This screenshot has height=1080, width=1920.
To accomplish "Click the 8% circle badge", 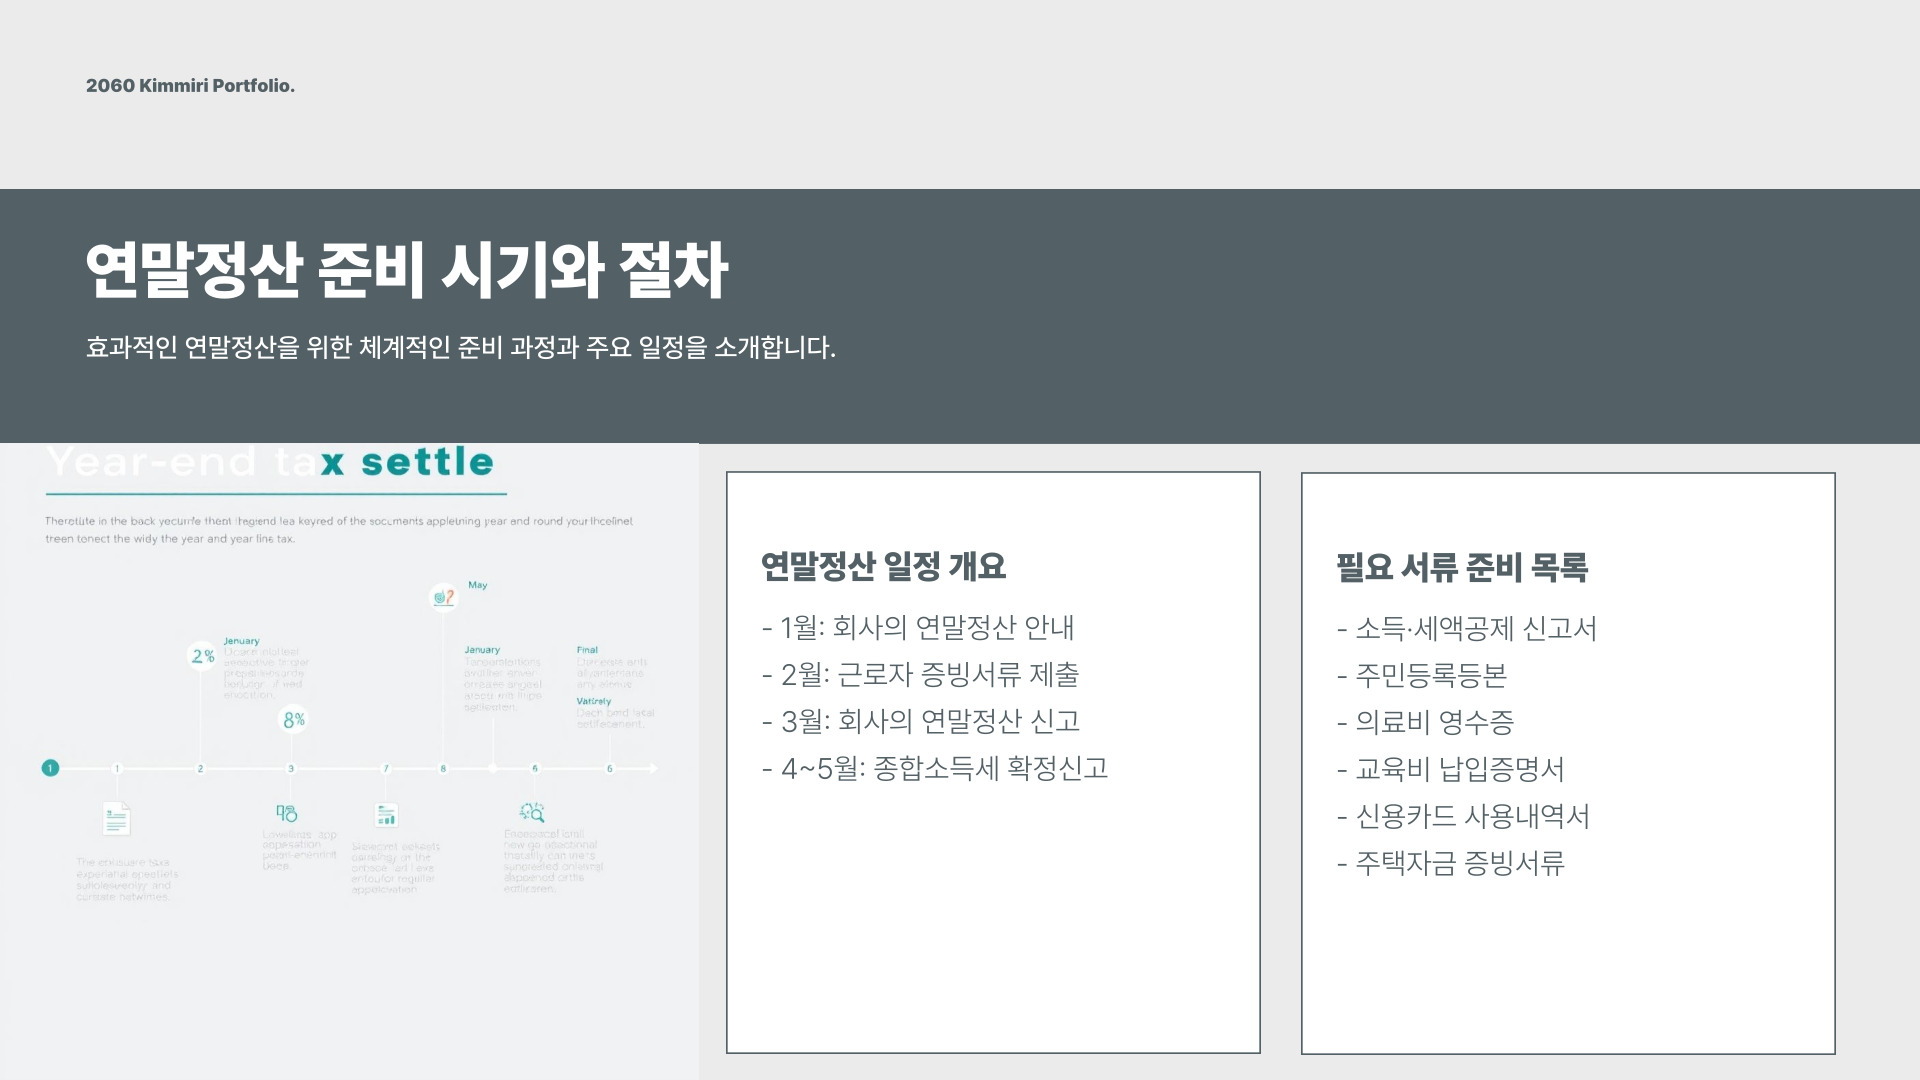I will coord(293,720).
